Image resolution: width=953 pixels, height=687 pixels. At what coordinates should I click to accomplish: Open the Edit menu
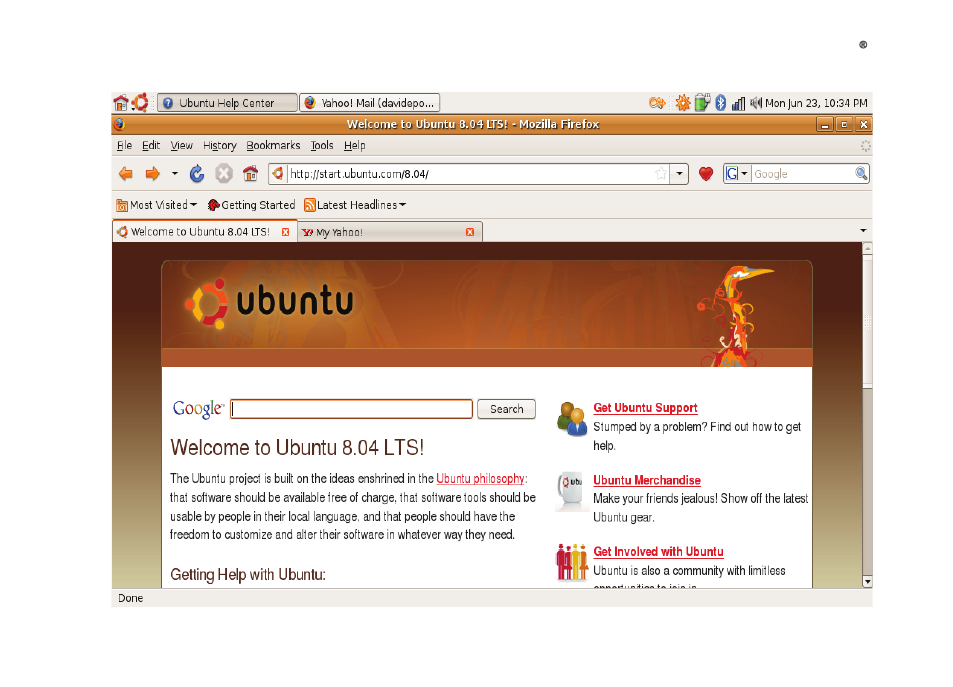(x=151, y=145)
